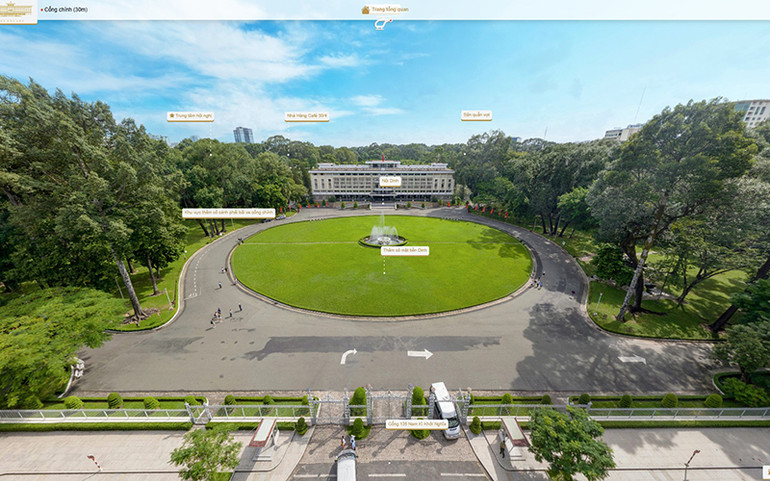Click the home icon beside Trang tổng quan
Viewport: 770px width, 481px height.
tap(365, 9)
